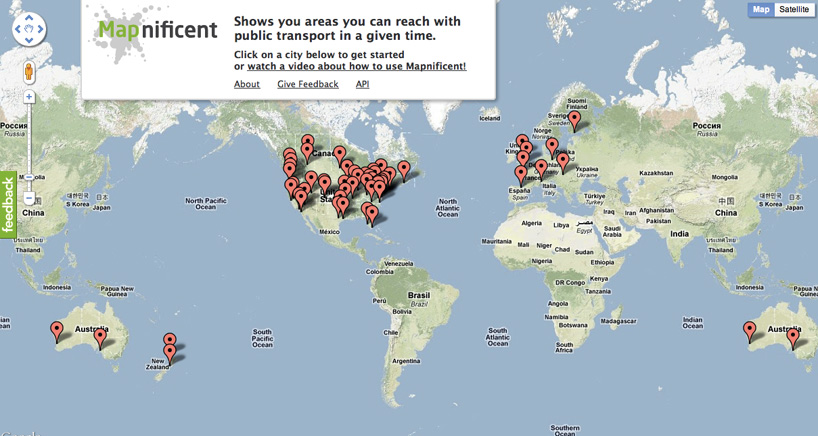
Task: Click the Iceland label
Action: [x=490, y=118]
